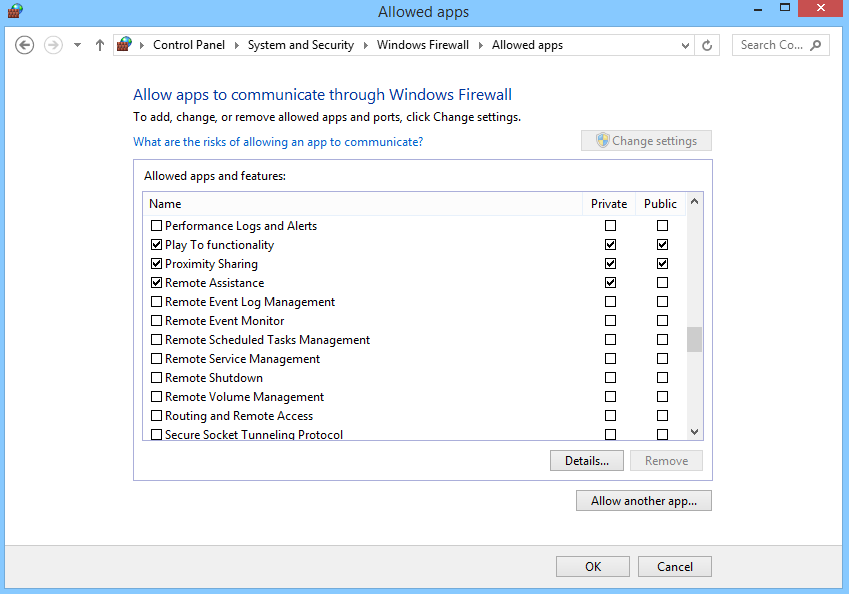849x594 pixels.
Task: Confirm with the OK button
Action: [x=593, y=566]
